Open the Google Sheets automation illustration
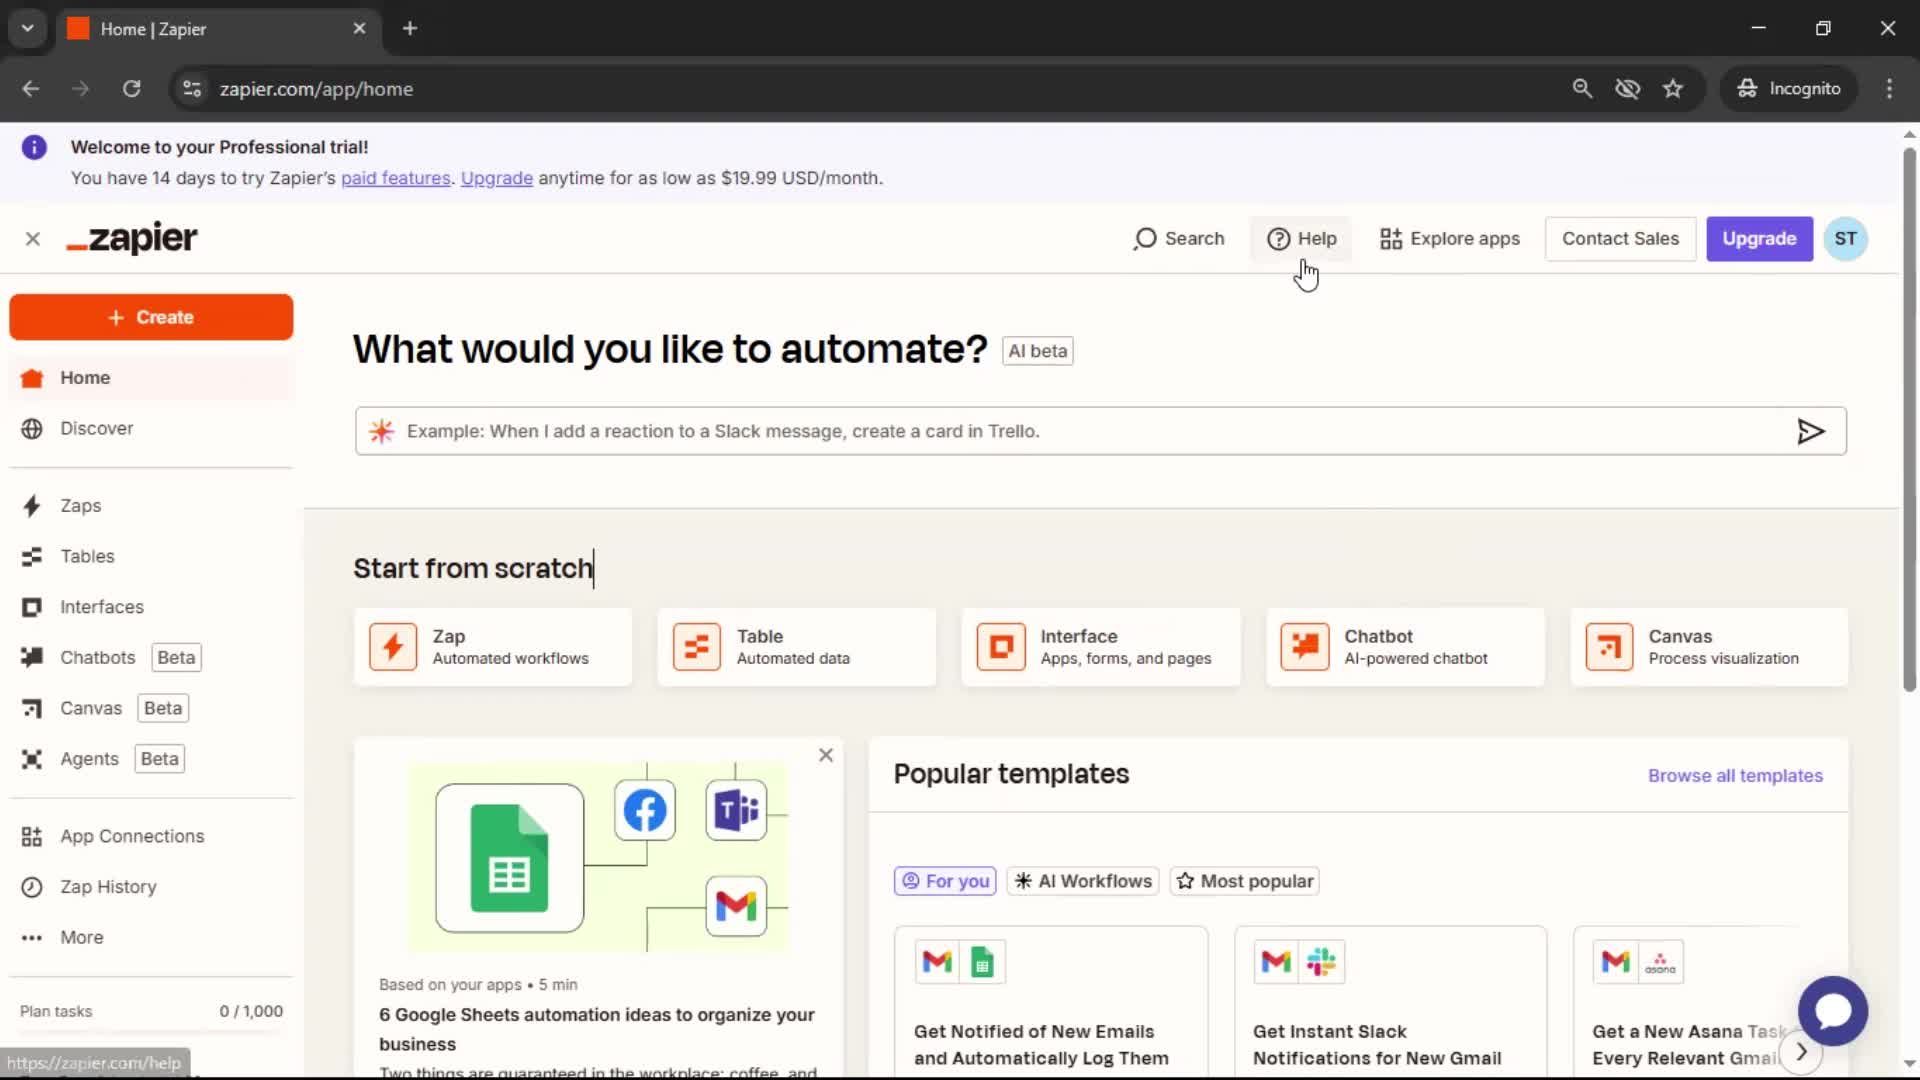The image size is (1920, 1080). point(598,857)
